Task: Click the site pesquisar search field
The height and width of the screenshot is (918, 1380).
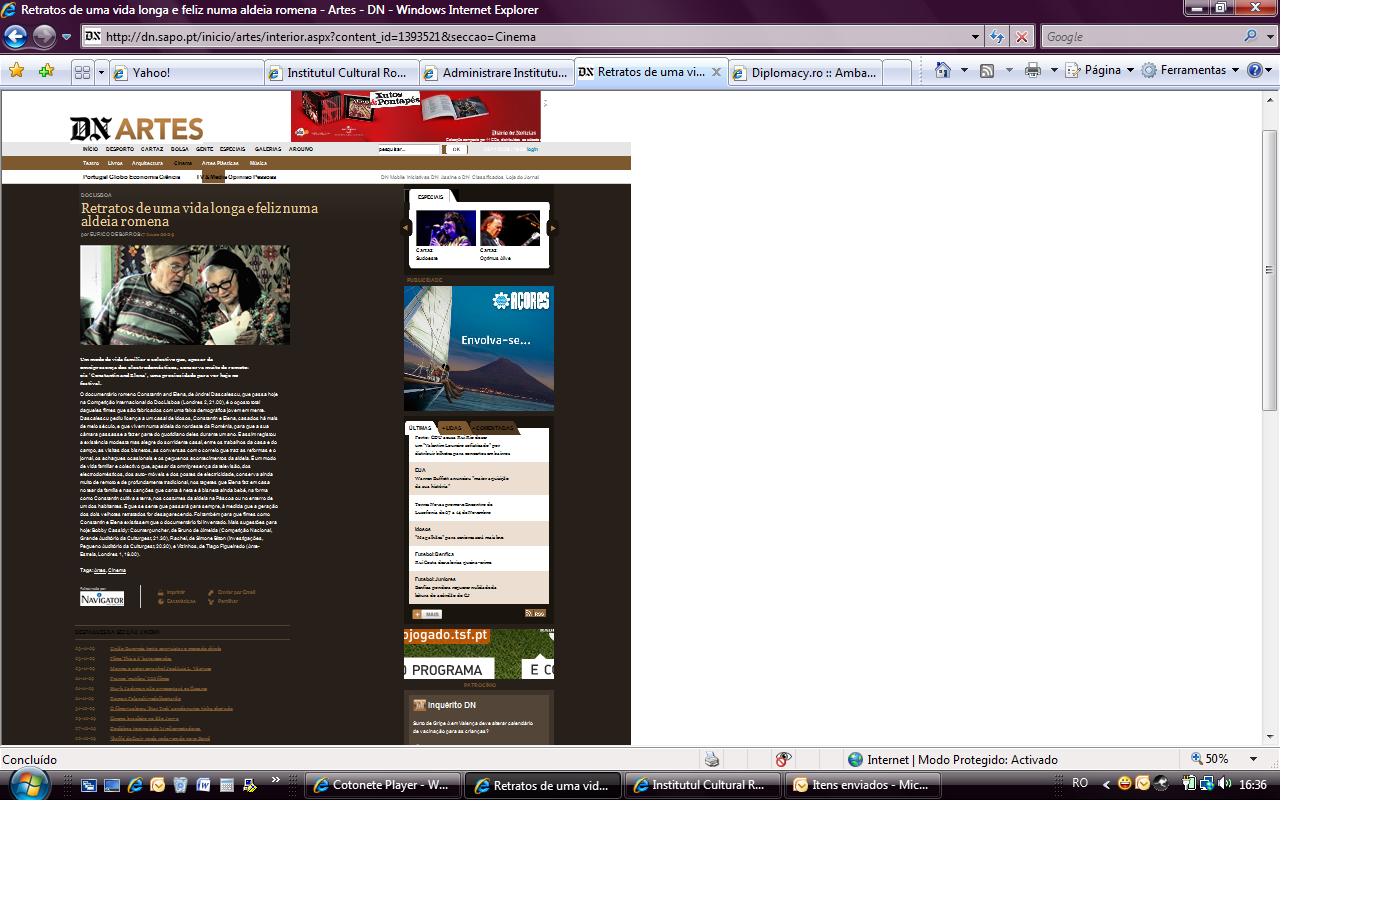Action: 408,149
